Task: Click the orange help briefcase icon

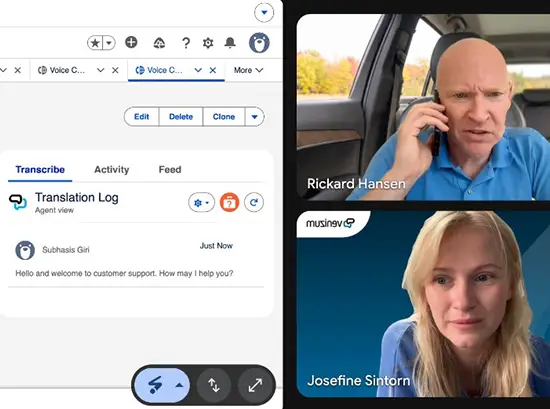Action: [229, 202]
